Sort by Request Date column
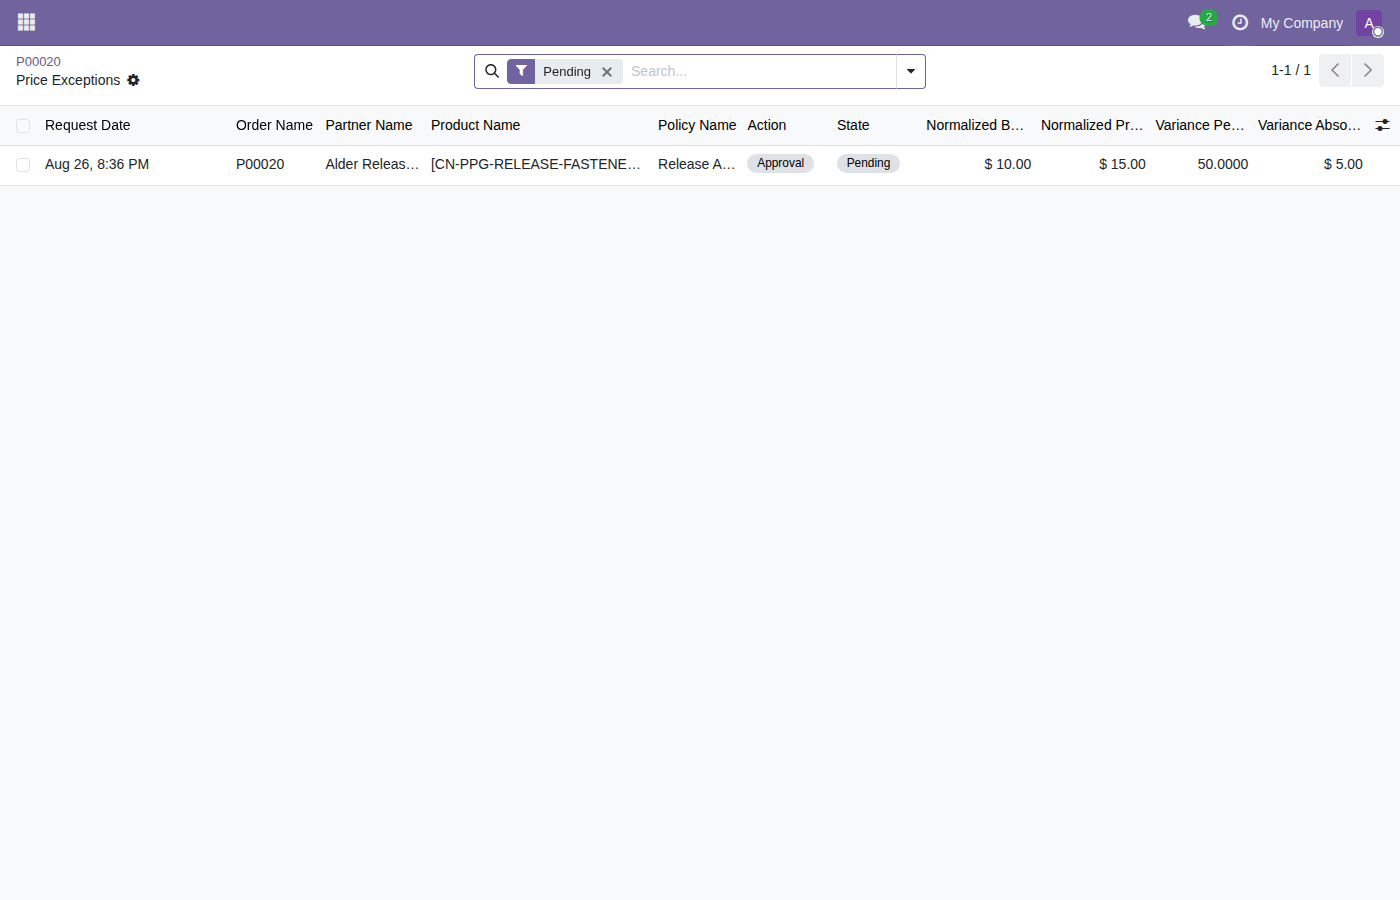This screenshot has height=900, width=1400. 88,125
